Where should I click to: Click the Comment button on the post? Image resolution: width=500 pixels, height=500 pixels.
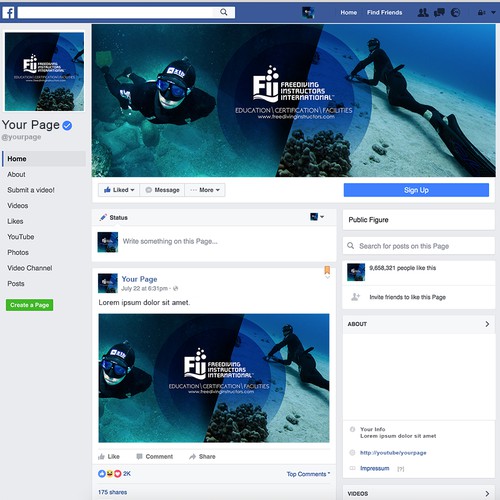coord(154,456)
